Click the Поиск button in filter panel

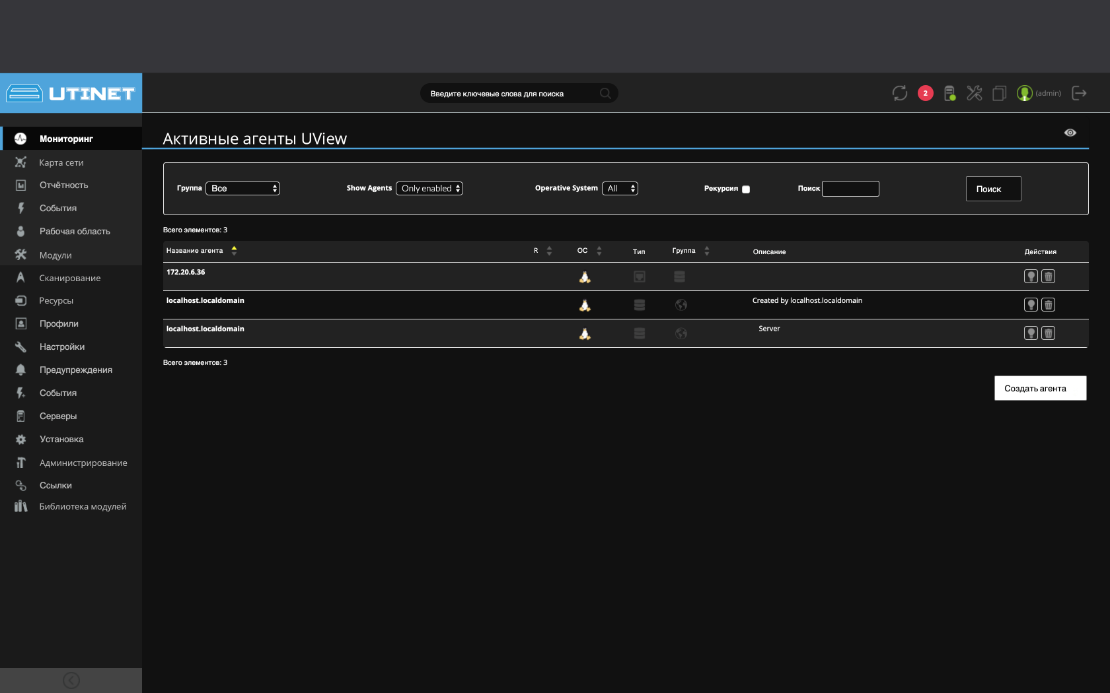tap(993, 188)
